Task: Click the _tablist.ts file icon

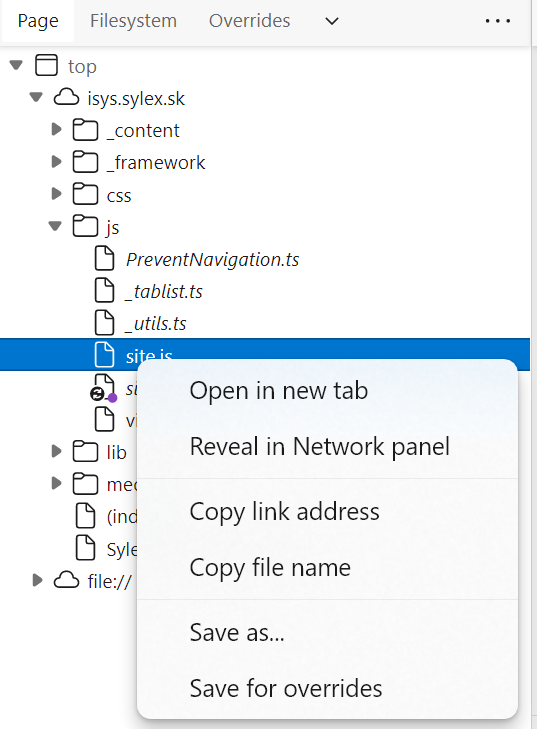Action: click(x=105, y=291)
